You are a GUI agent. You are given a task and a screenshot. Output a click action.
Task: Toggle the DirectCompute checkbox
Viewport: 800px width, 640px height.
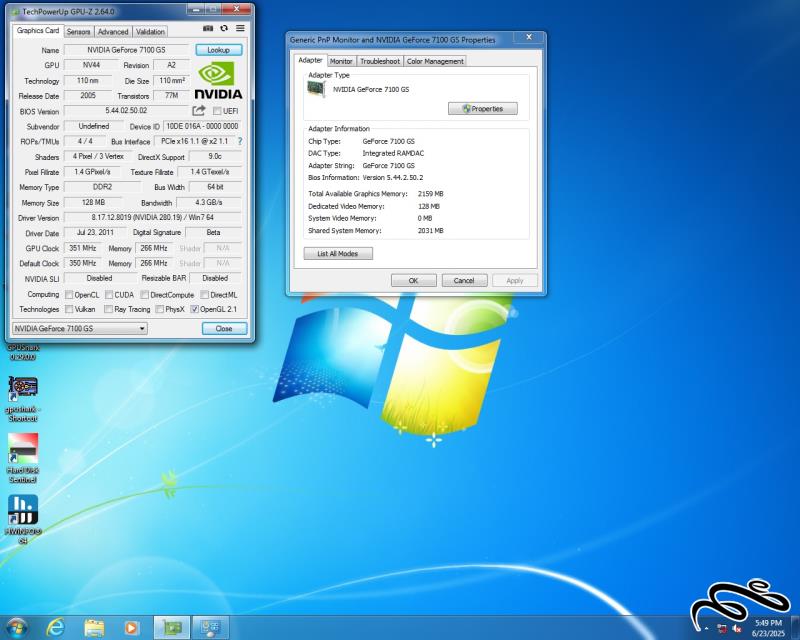point(144,294)
